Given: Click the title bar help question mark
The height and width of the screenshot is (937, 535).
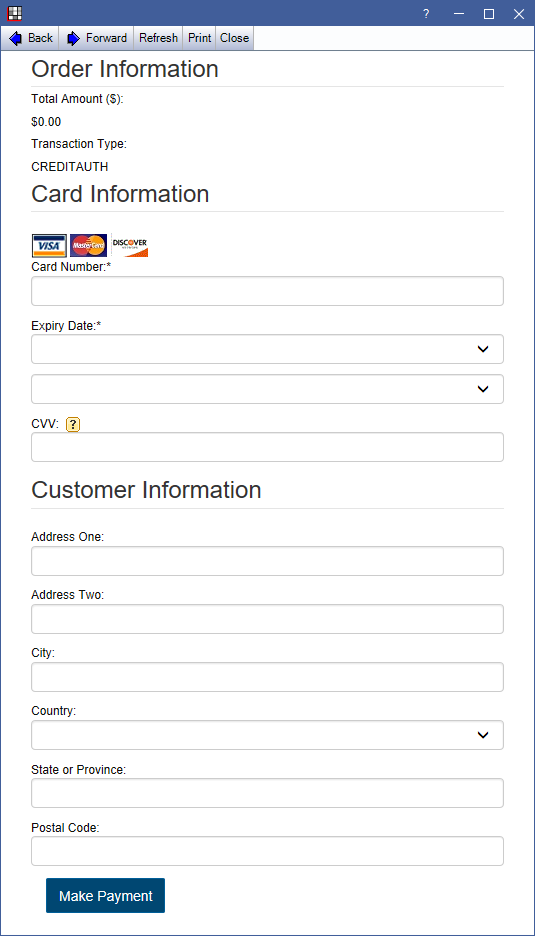Looking at the screenshot, I should pos(426,14).
